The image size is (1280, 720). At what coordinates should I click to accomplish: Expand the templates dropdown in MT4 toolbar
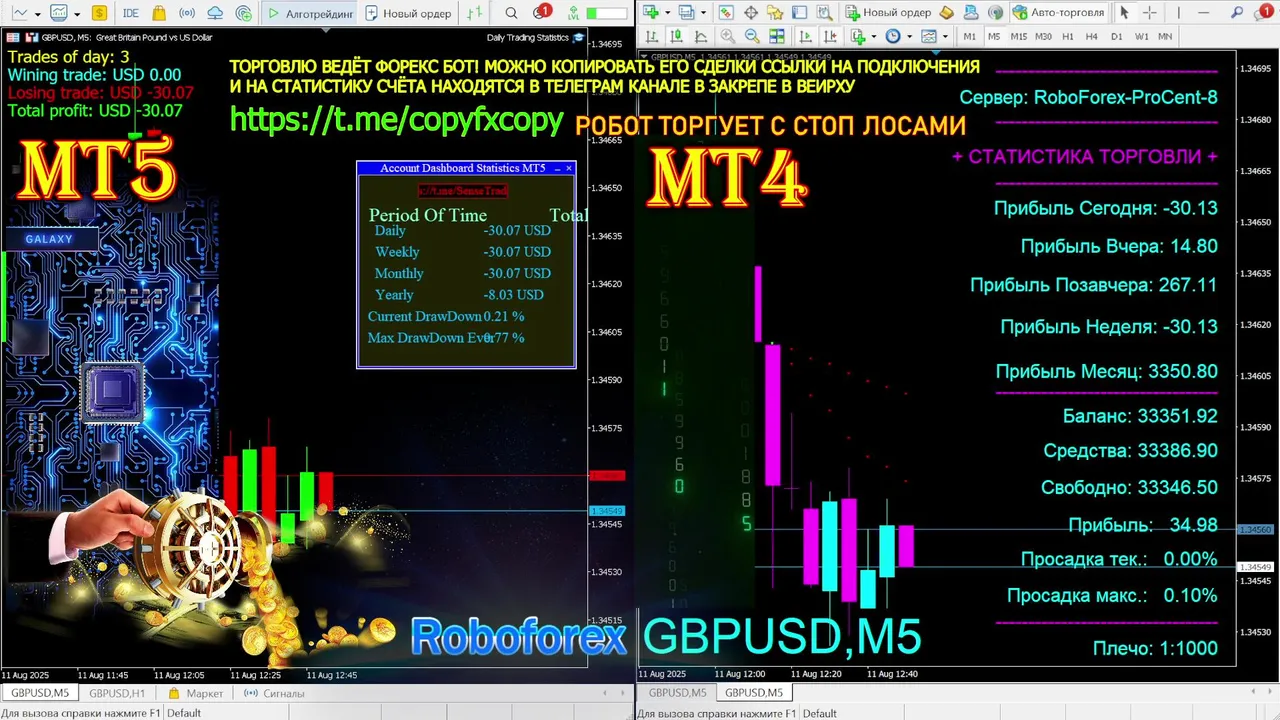tap(945, 36)
